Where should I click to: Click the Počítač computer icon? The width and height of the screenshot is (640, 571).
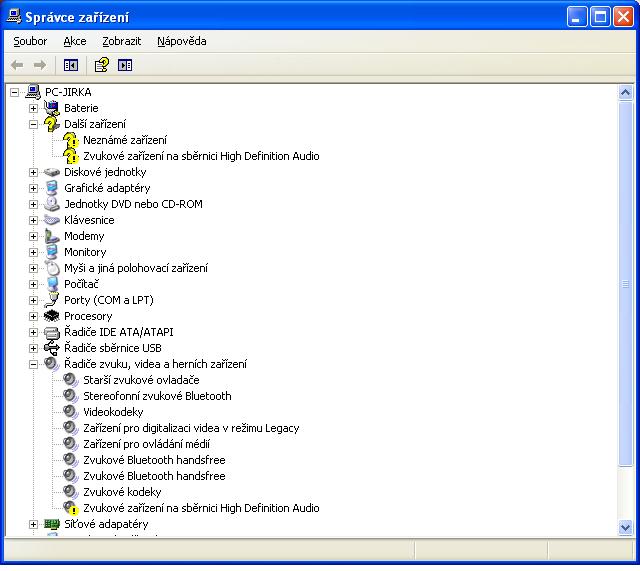[52, 284]
